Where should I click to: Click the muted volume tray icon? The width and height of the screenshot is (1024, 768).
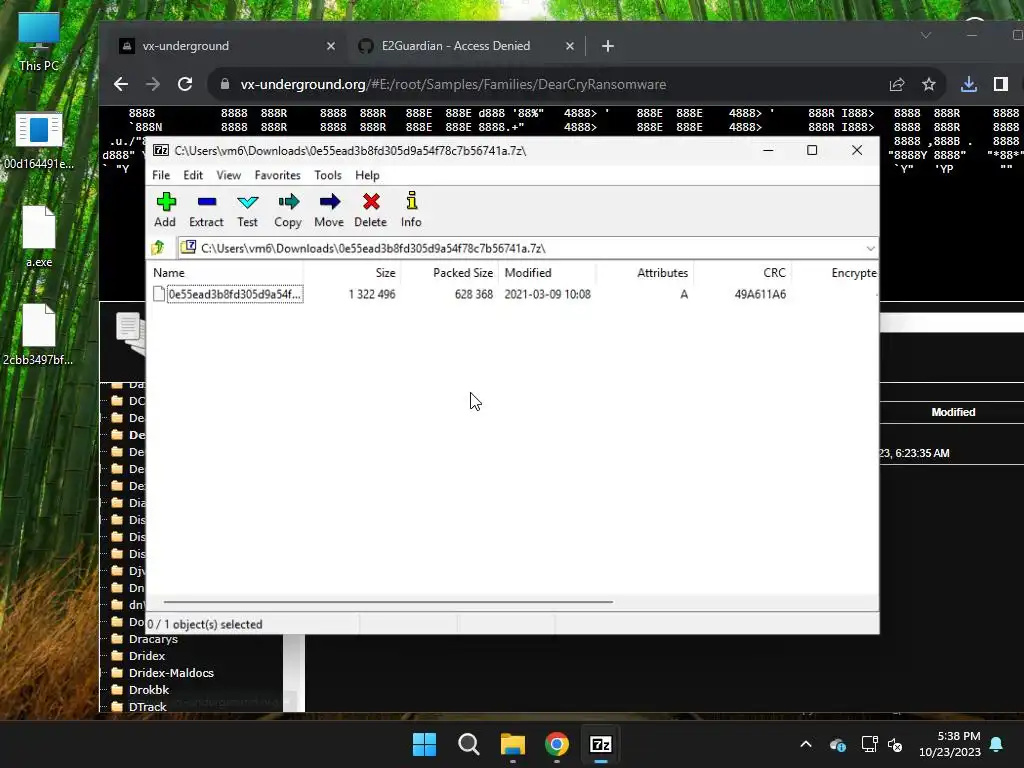point(895,744)
